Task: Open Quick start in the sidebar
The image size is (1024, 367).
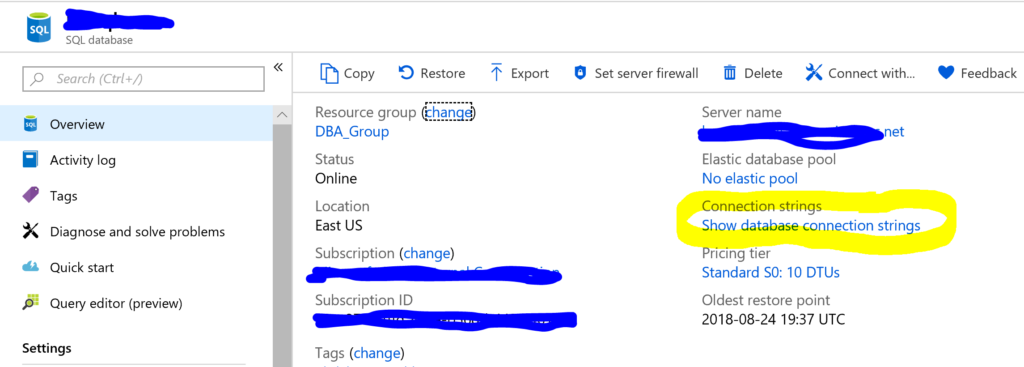Action: [x=136, y=267]
